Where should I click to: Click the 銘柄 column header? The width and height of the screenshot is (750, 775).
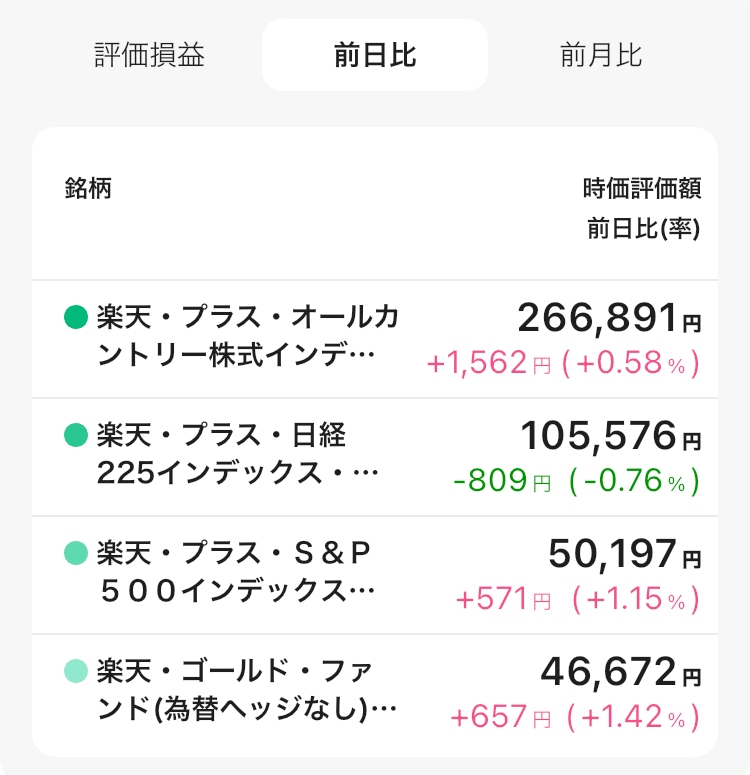pos(88,188)
